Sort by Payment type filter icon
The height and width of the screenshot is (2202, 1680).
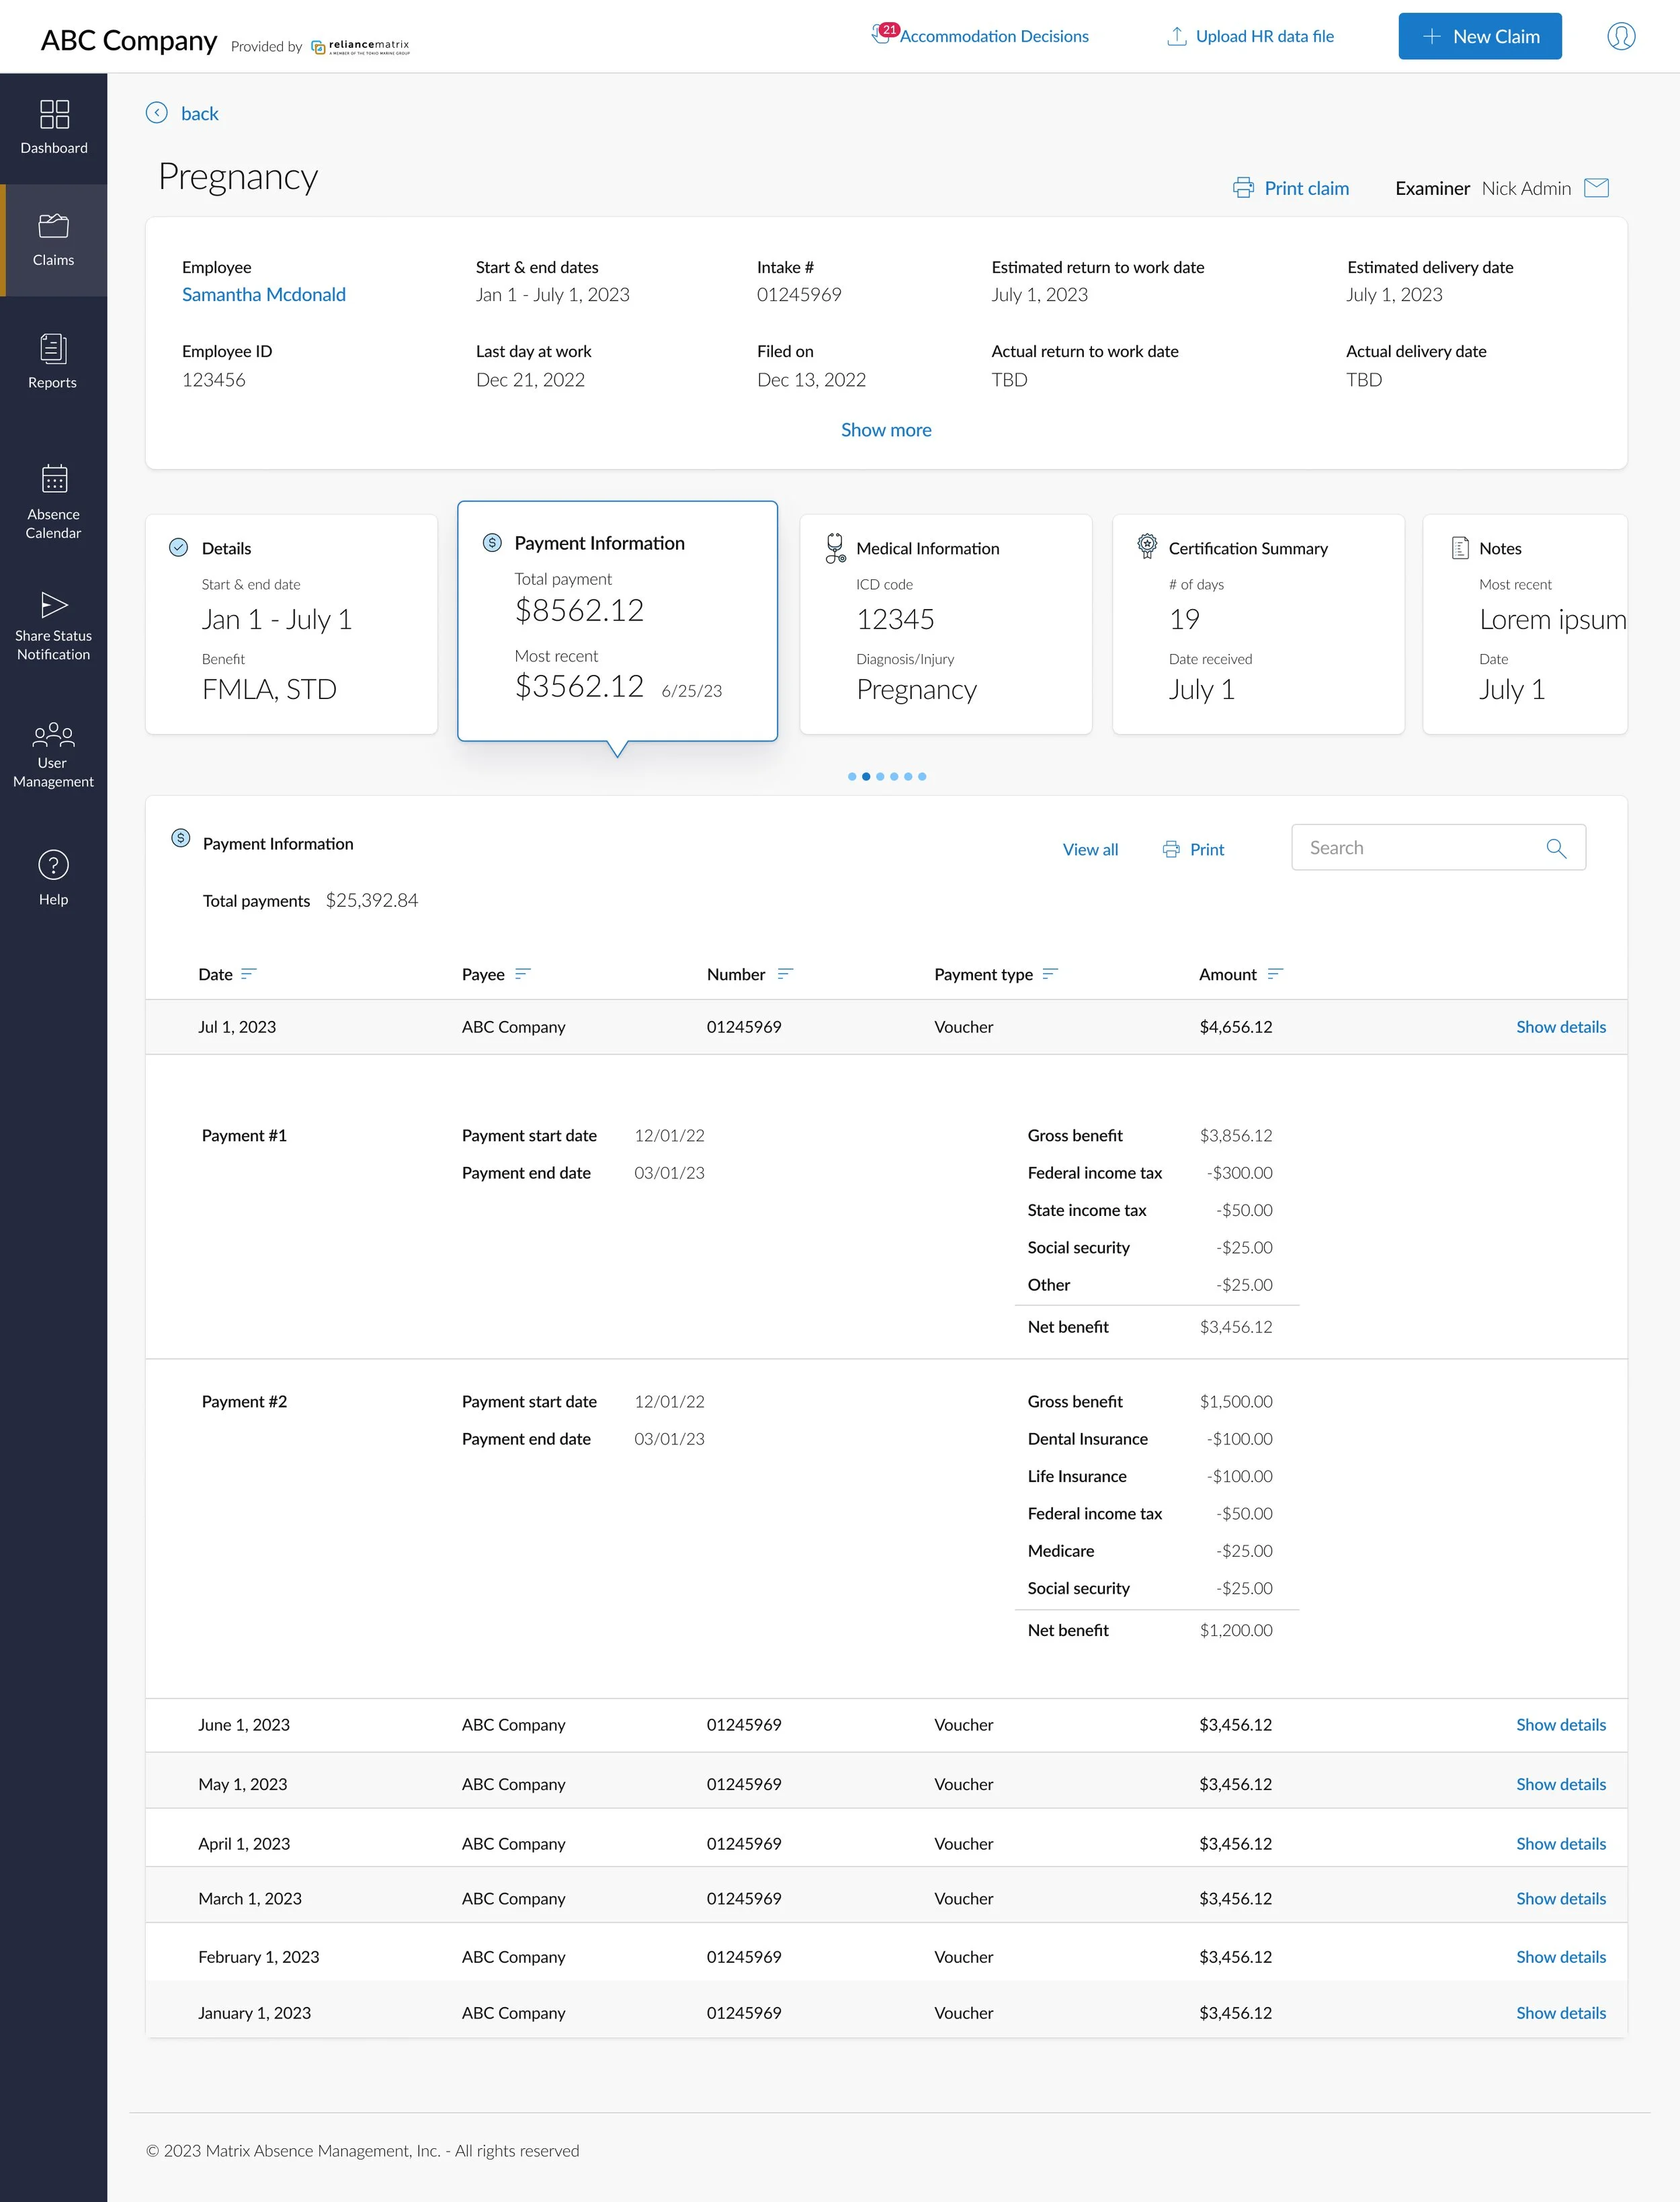pos(1050,973)
